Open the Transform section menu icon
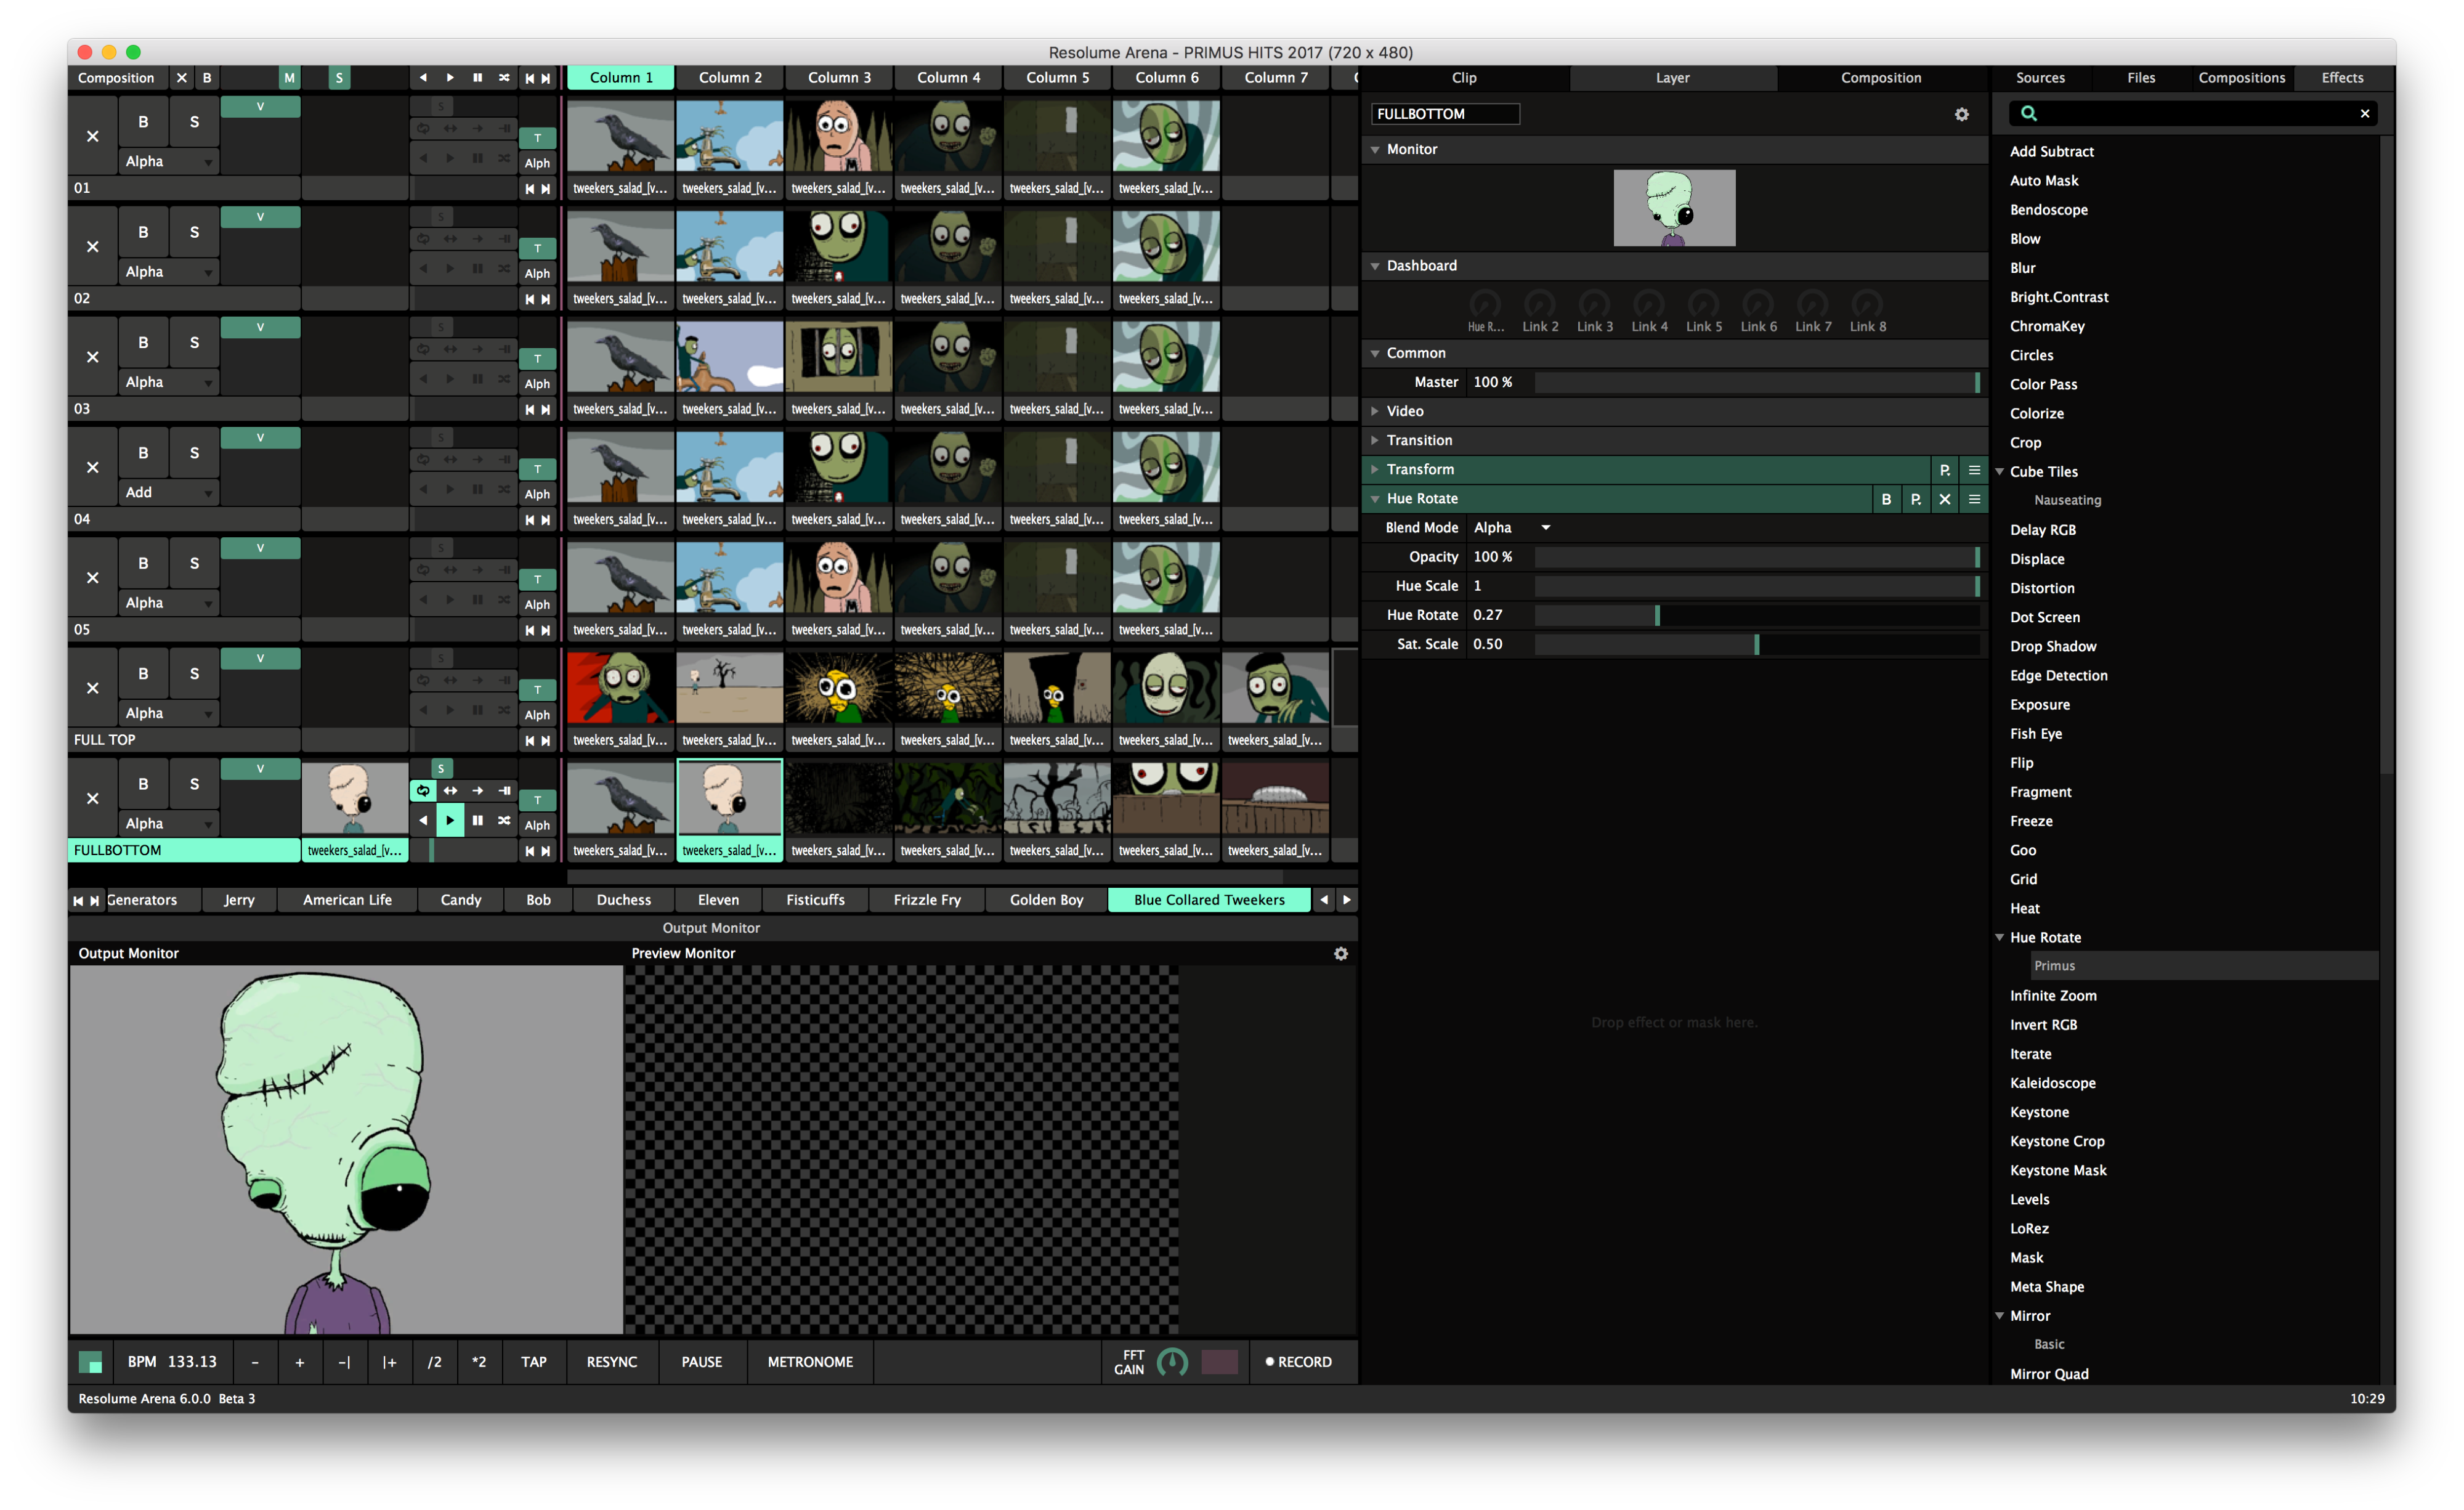This screenshot has height=1510, width=2464. click(1974, 470)
